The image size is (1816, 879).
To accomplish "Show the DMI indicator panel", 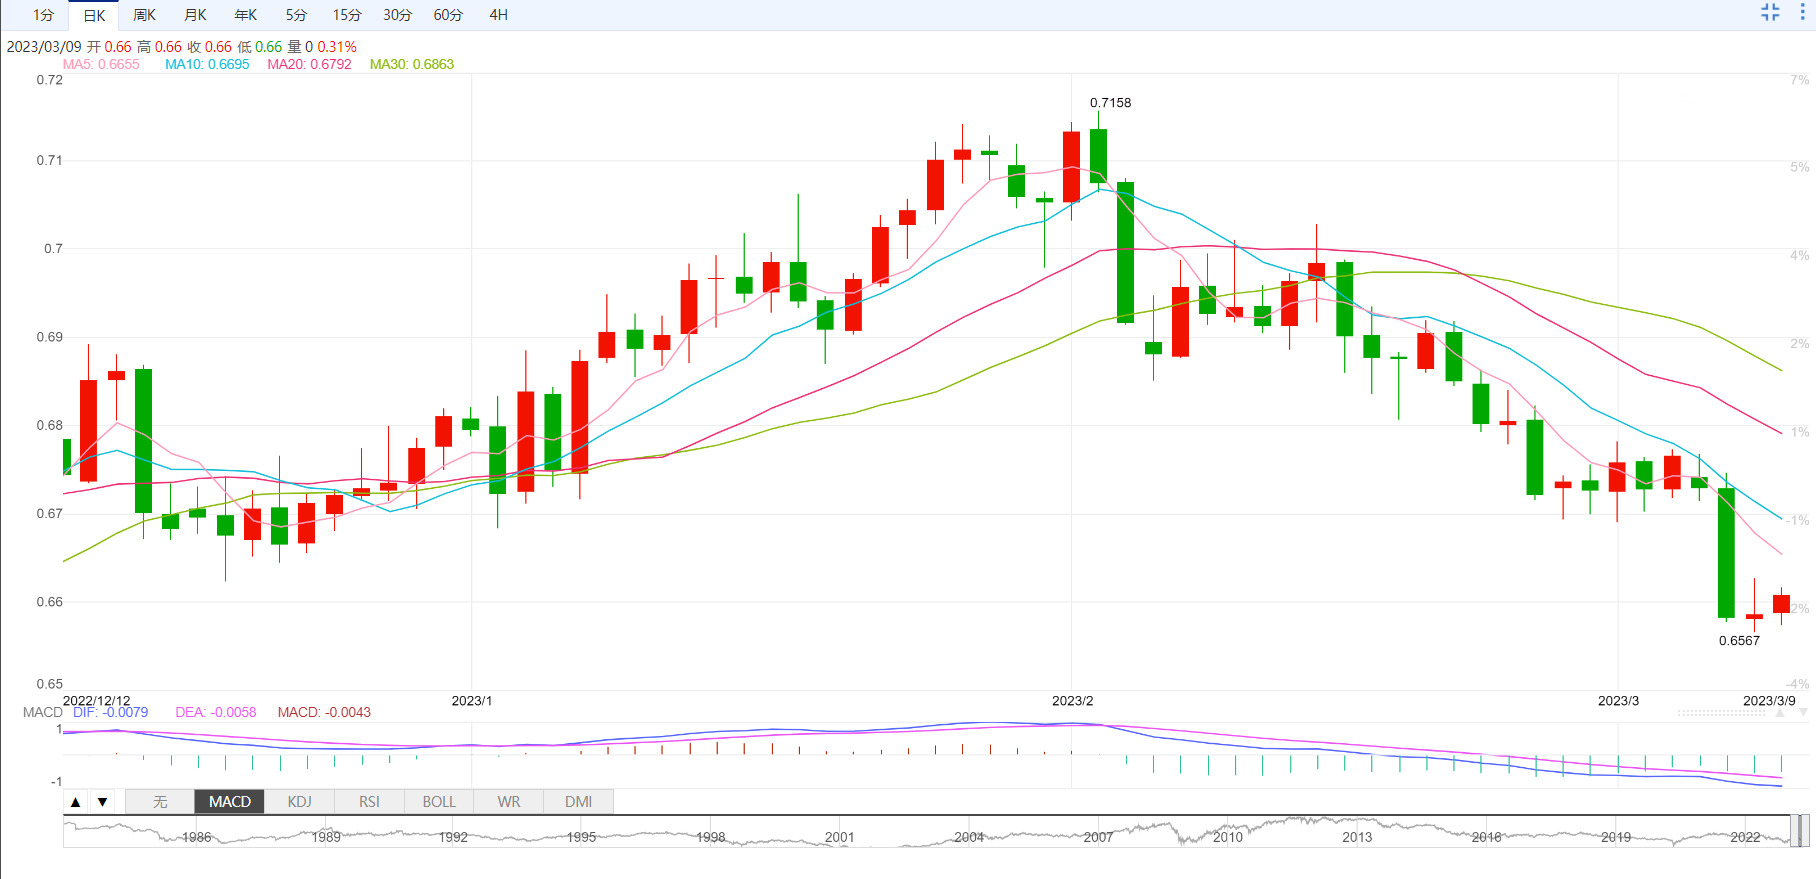I will point(578,802).
